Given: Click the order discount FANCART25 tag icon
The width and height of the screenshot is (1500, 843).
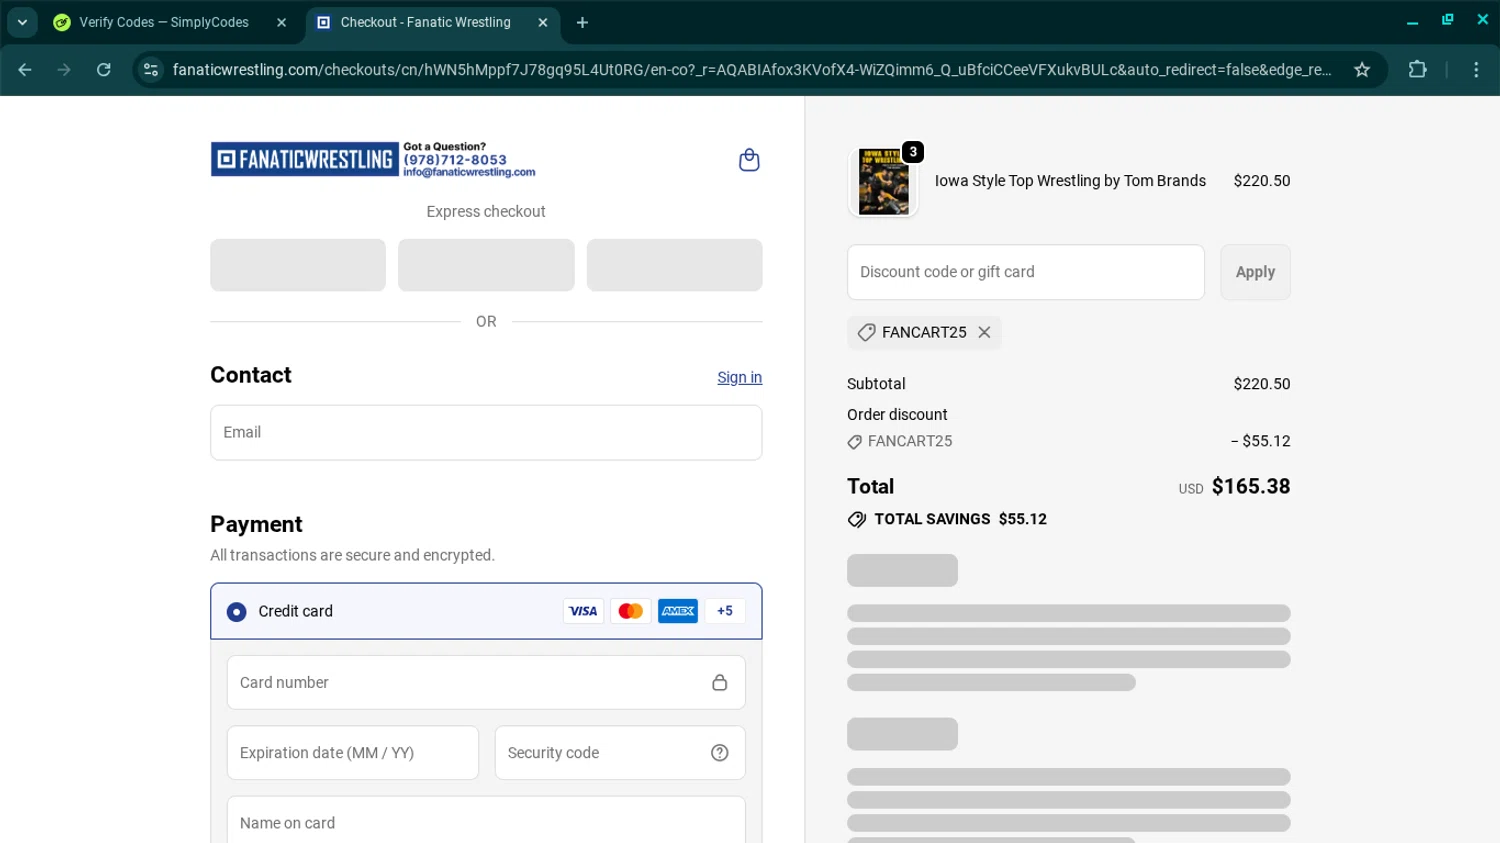Looking at the screenshot, I should coord(854,442).
